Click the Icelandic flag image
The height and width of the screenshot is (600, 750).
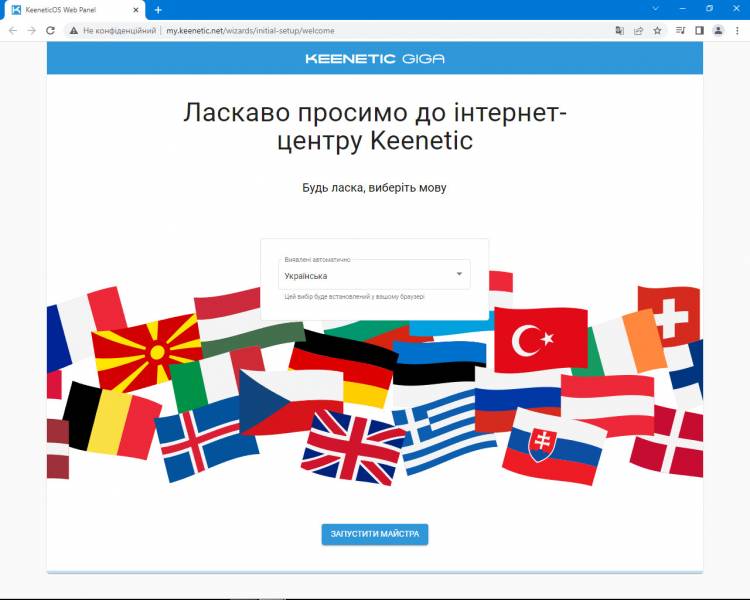tap(206, 440)
